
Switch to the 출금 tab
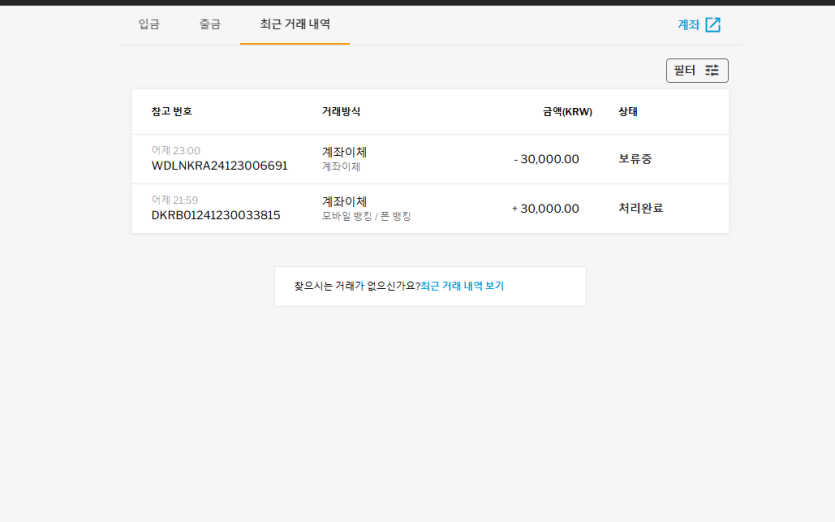(210, 24)
